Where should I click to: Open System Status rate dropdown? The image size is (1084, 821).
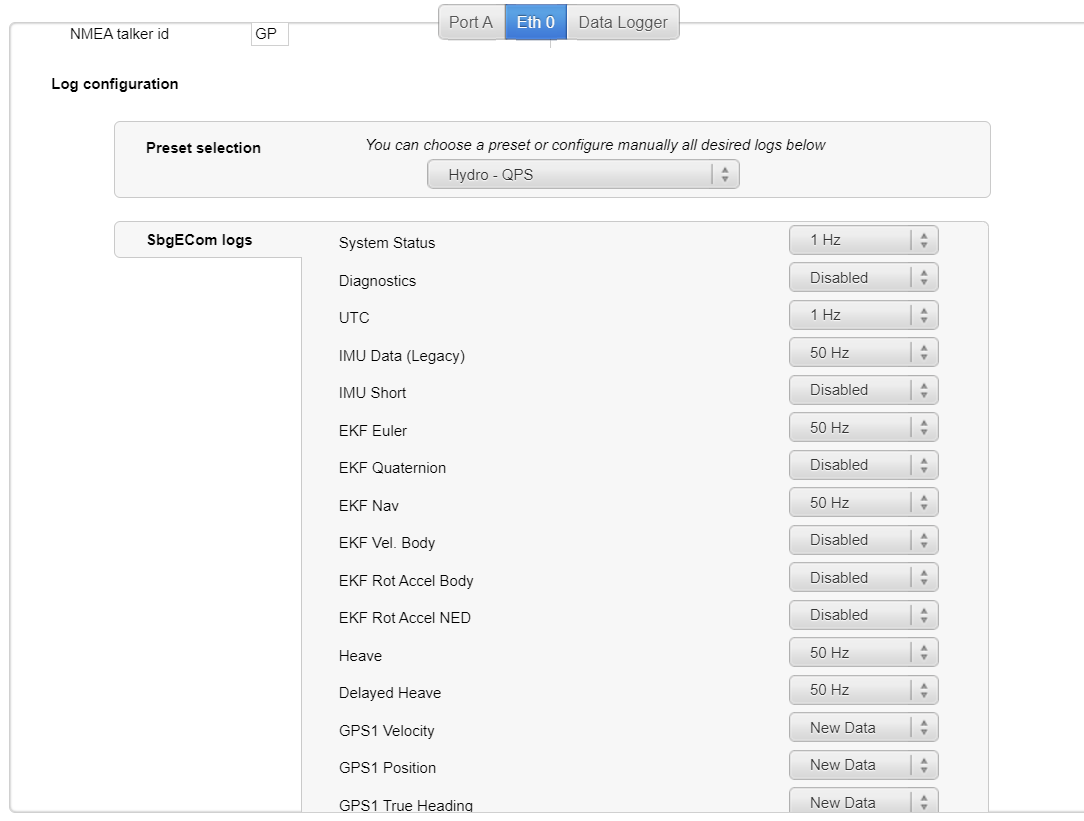coord(863,240)
